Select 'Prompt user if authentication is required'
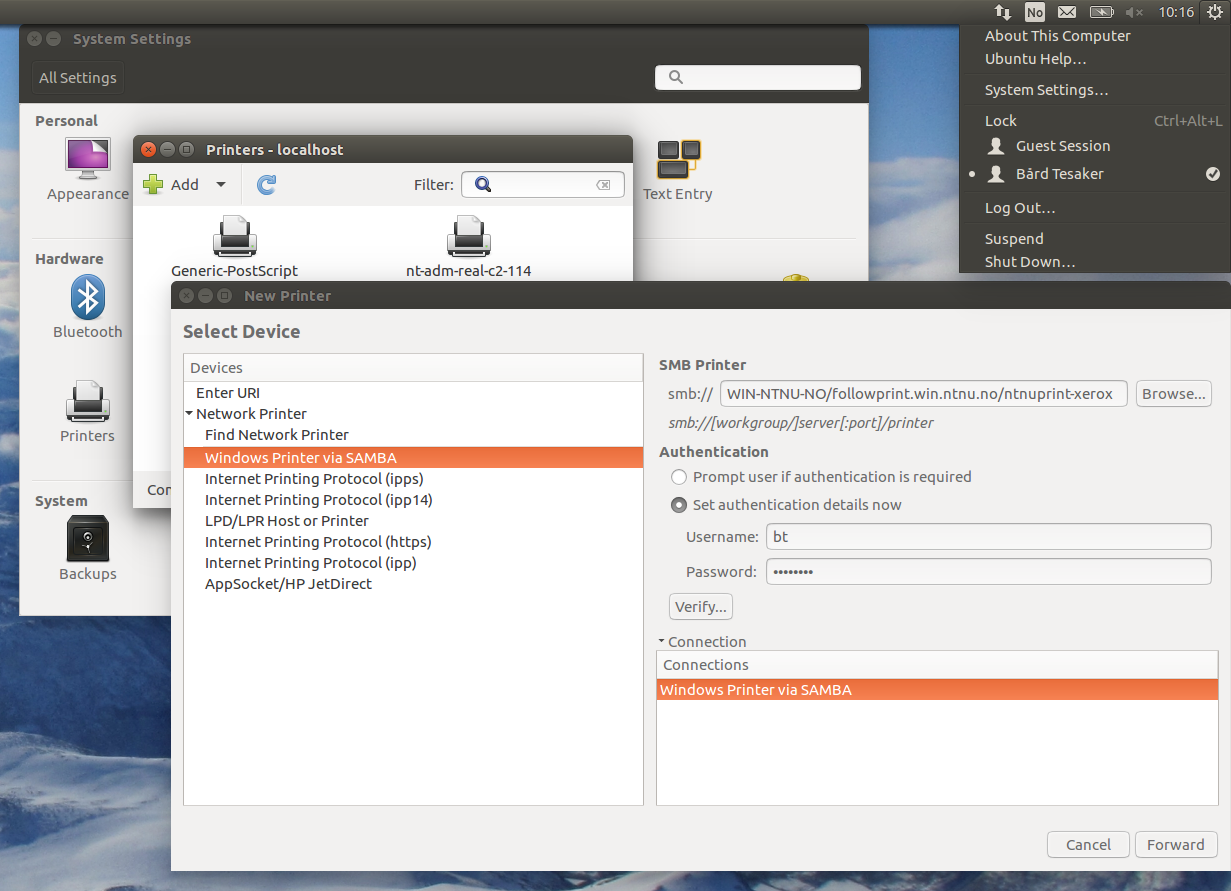 click(x=679, y=477)
